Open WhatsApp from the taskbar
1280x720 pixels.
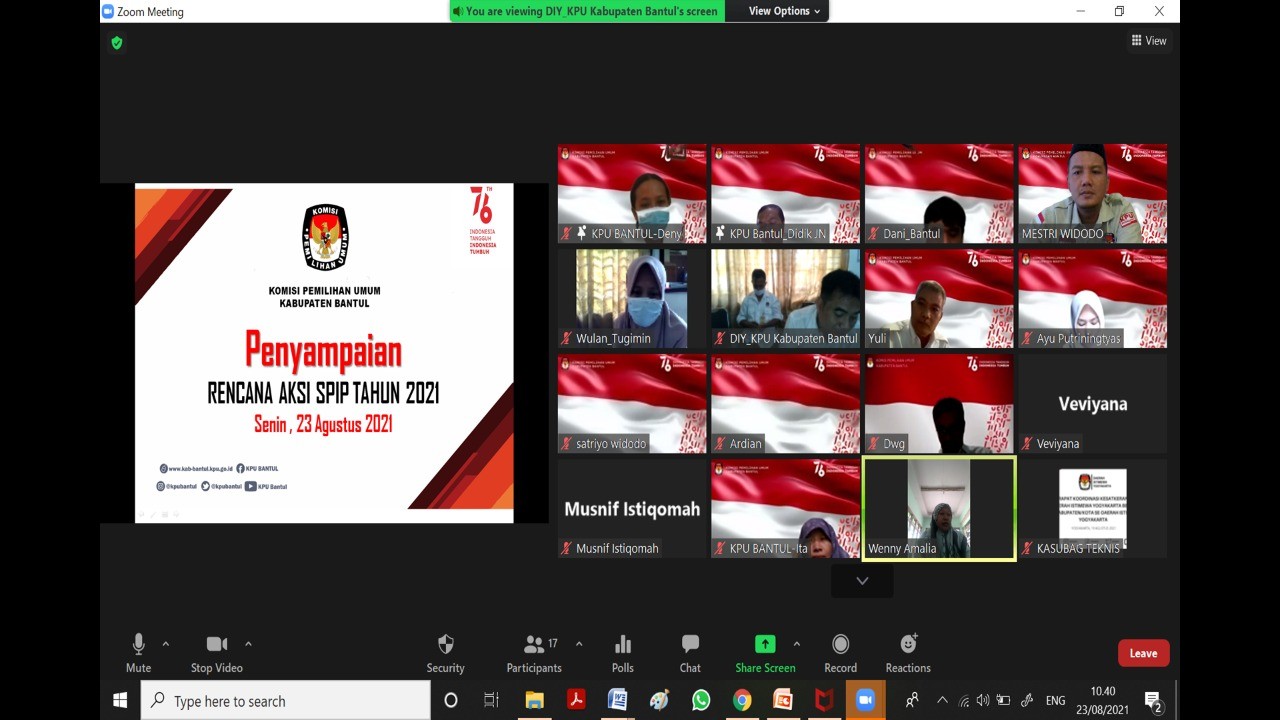tap(701, 701)
